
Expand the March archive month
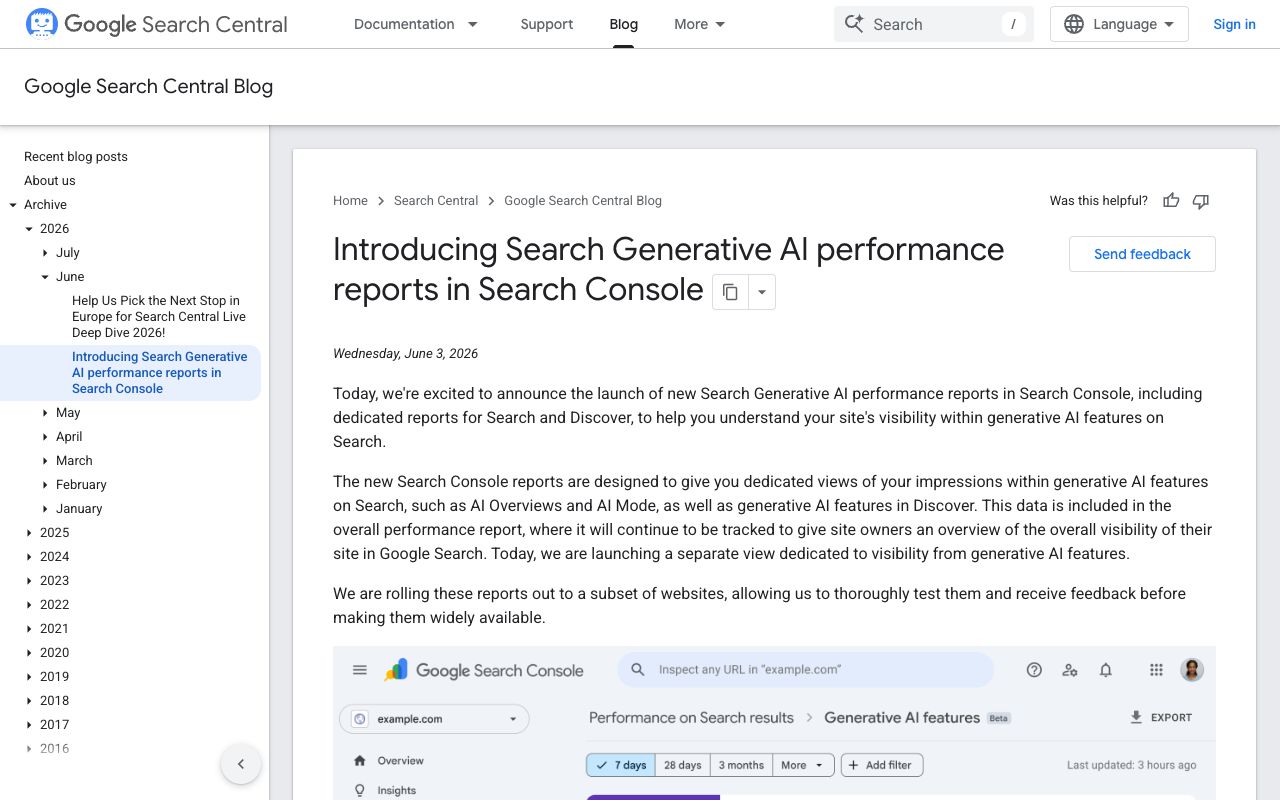pyautogui.click(x=45, y=461)
